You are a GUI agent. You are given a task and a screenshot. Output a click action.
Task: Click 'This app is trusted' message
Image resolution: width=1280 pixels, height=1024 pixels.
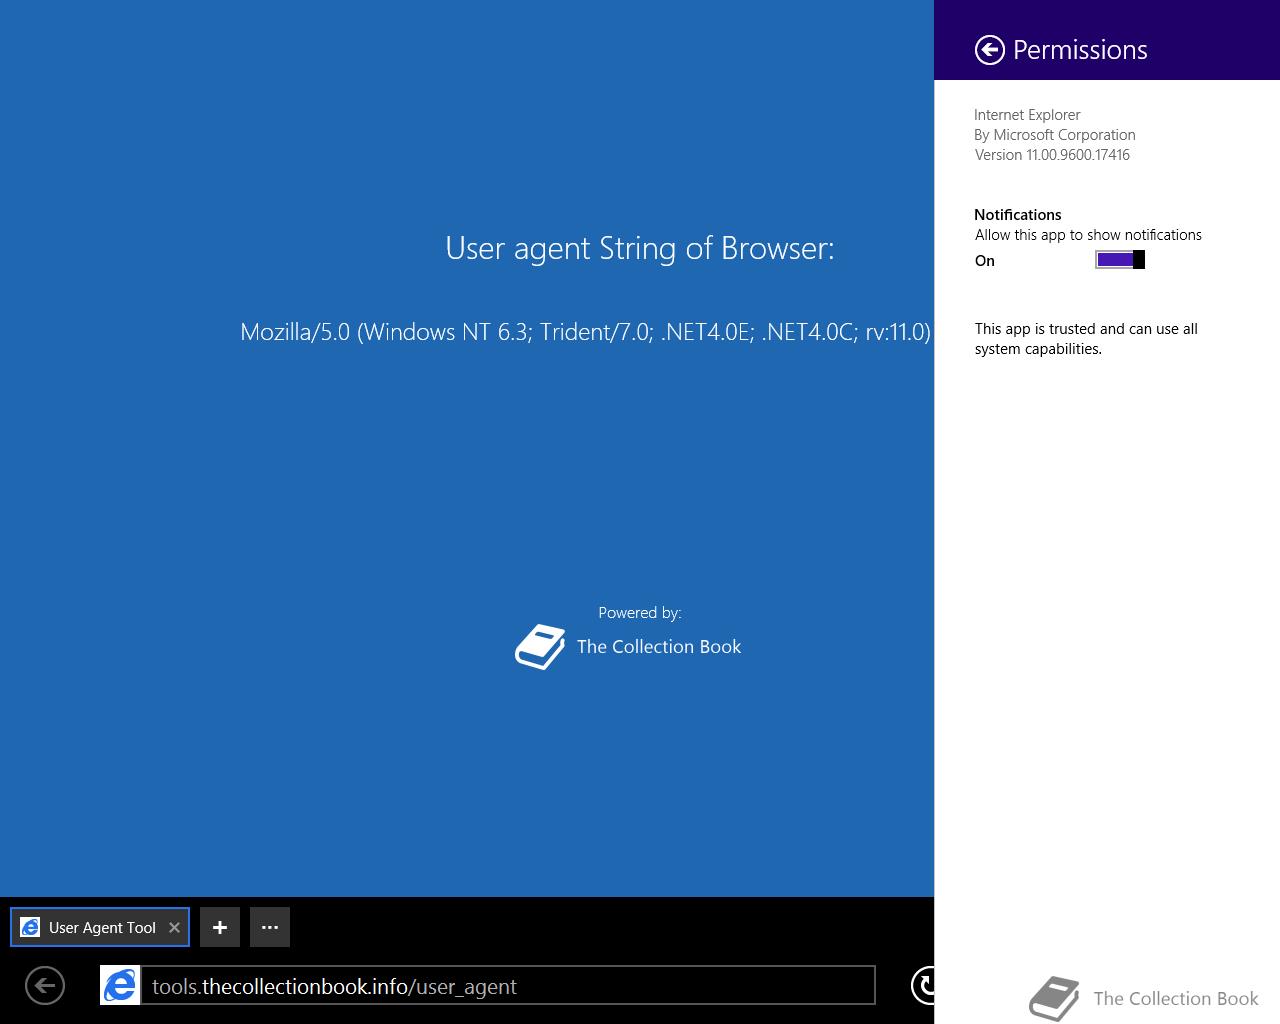pos(1086,339)
